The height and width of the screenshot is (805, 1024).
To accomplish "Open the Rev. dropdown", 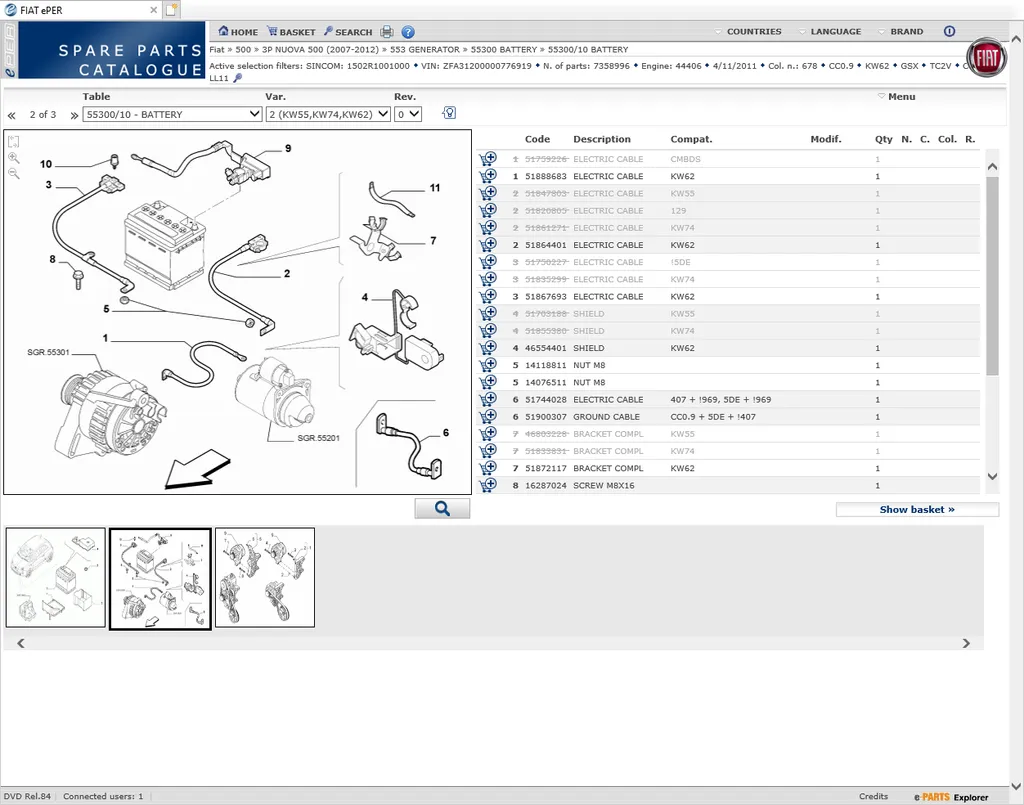I will [x=408, y=114].
